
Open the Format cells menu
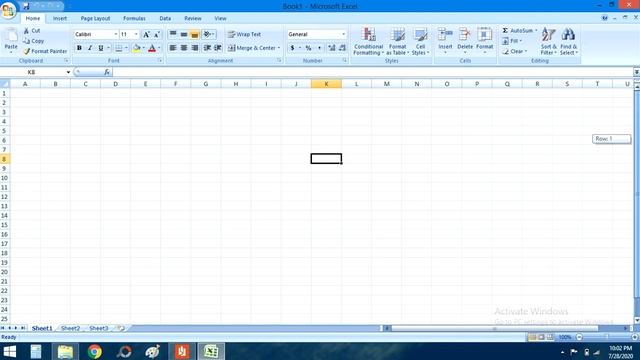tap(484, 40)
